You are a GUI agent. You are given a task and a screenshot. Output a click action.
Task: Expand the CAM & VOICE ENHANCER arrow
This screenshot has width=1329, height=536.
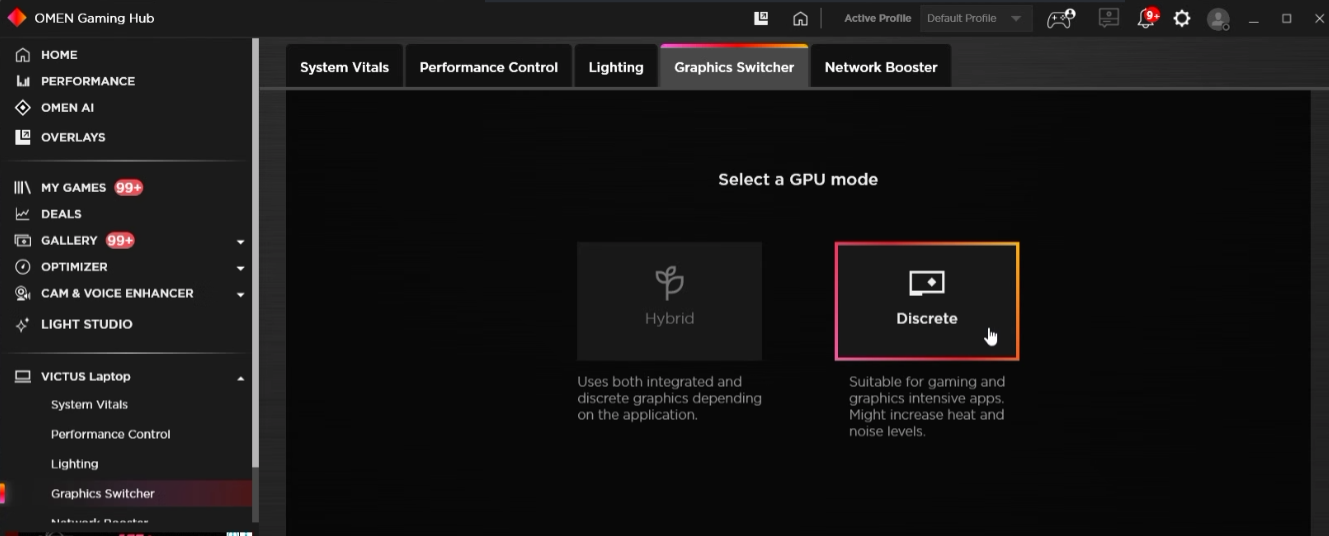pyautogui.click(x=240, y=295)
